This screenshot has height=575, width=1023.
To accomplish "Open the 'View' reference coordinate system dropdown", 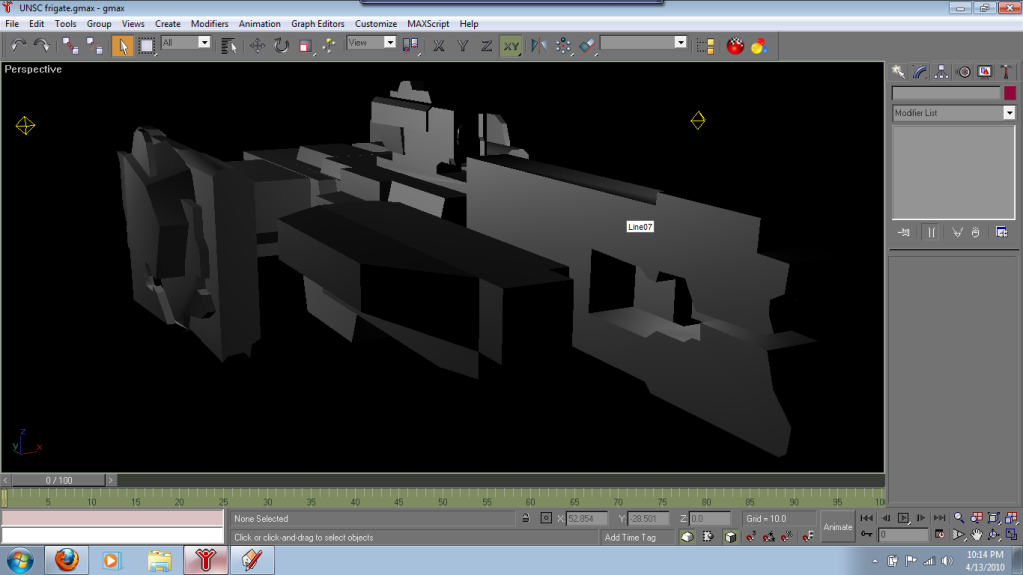I will [x=389, y=42].
